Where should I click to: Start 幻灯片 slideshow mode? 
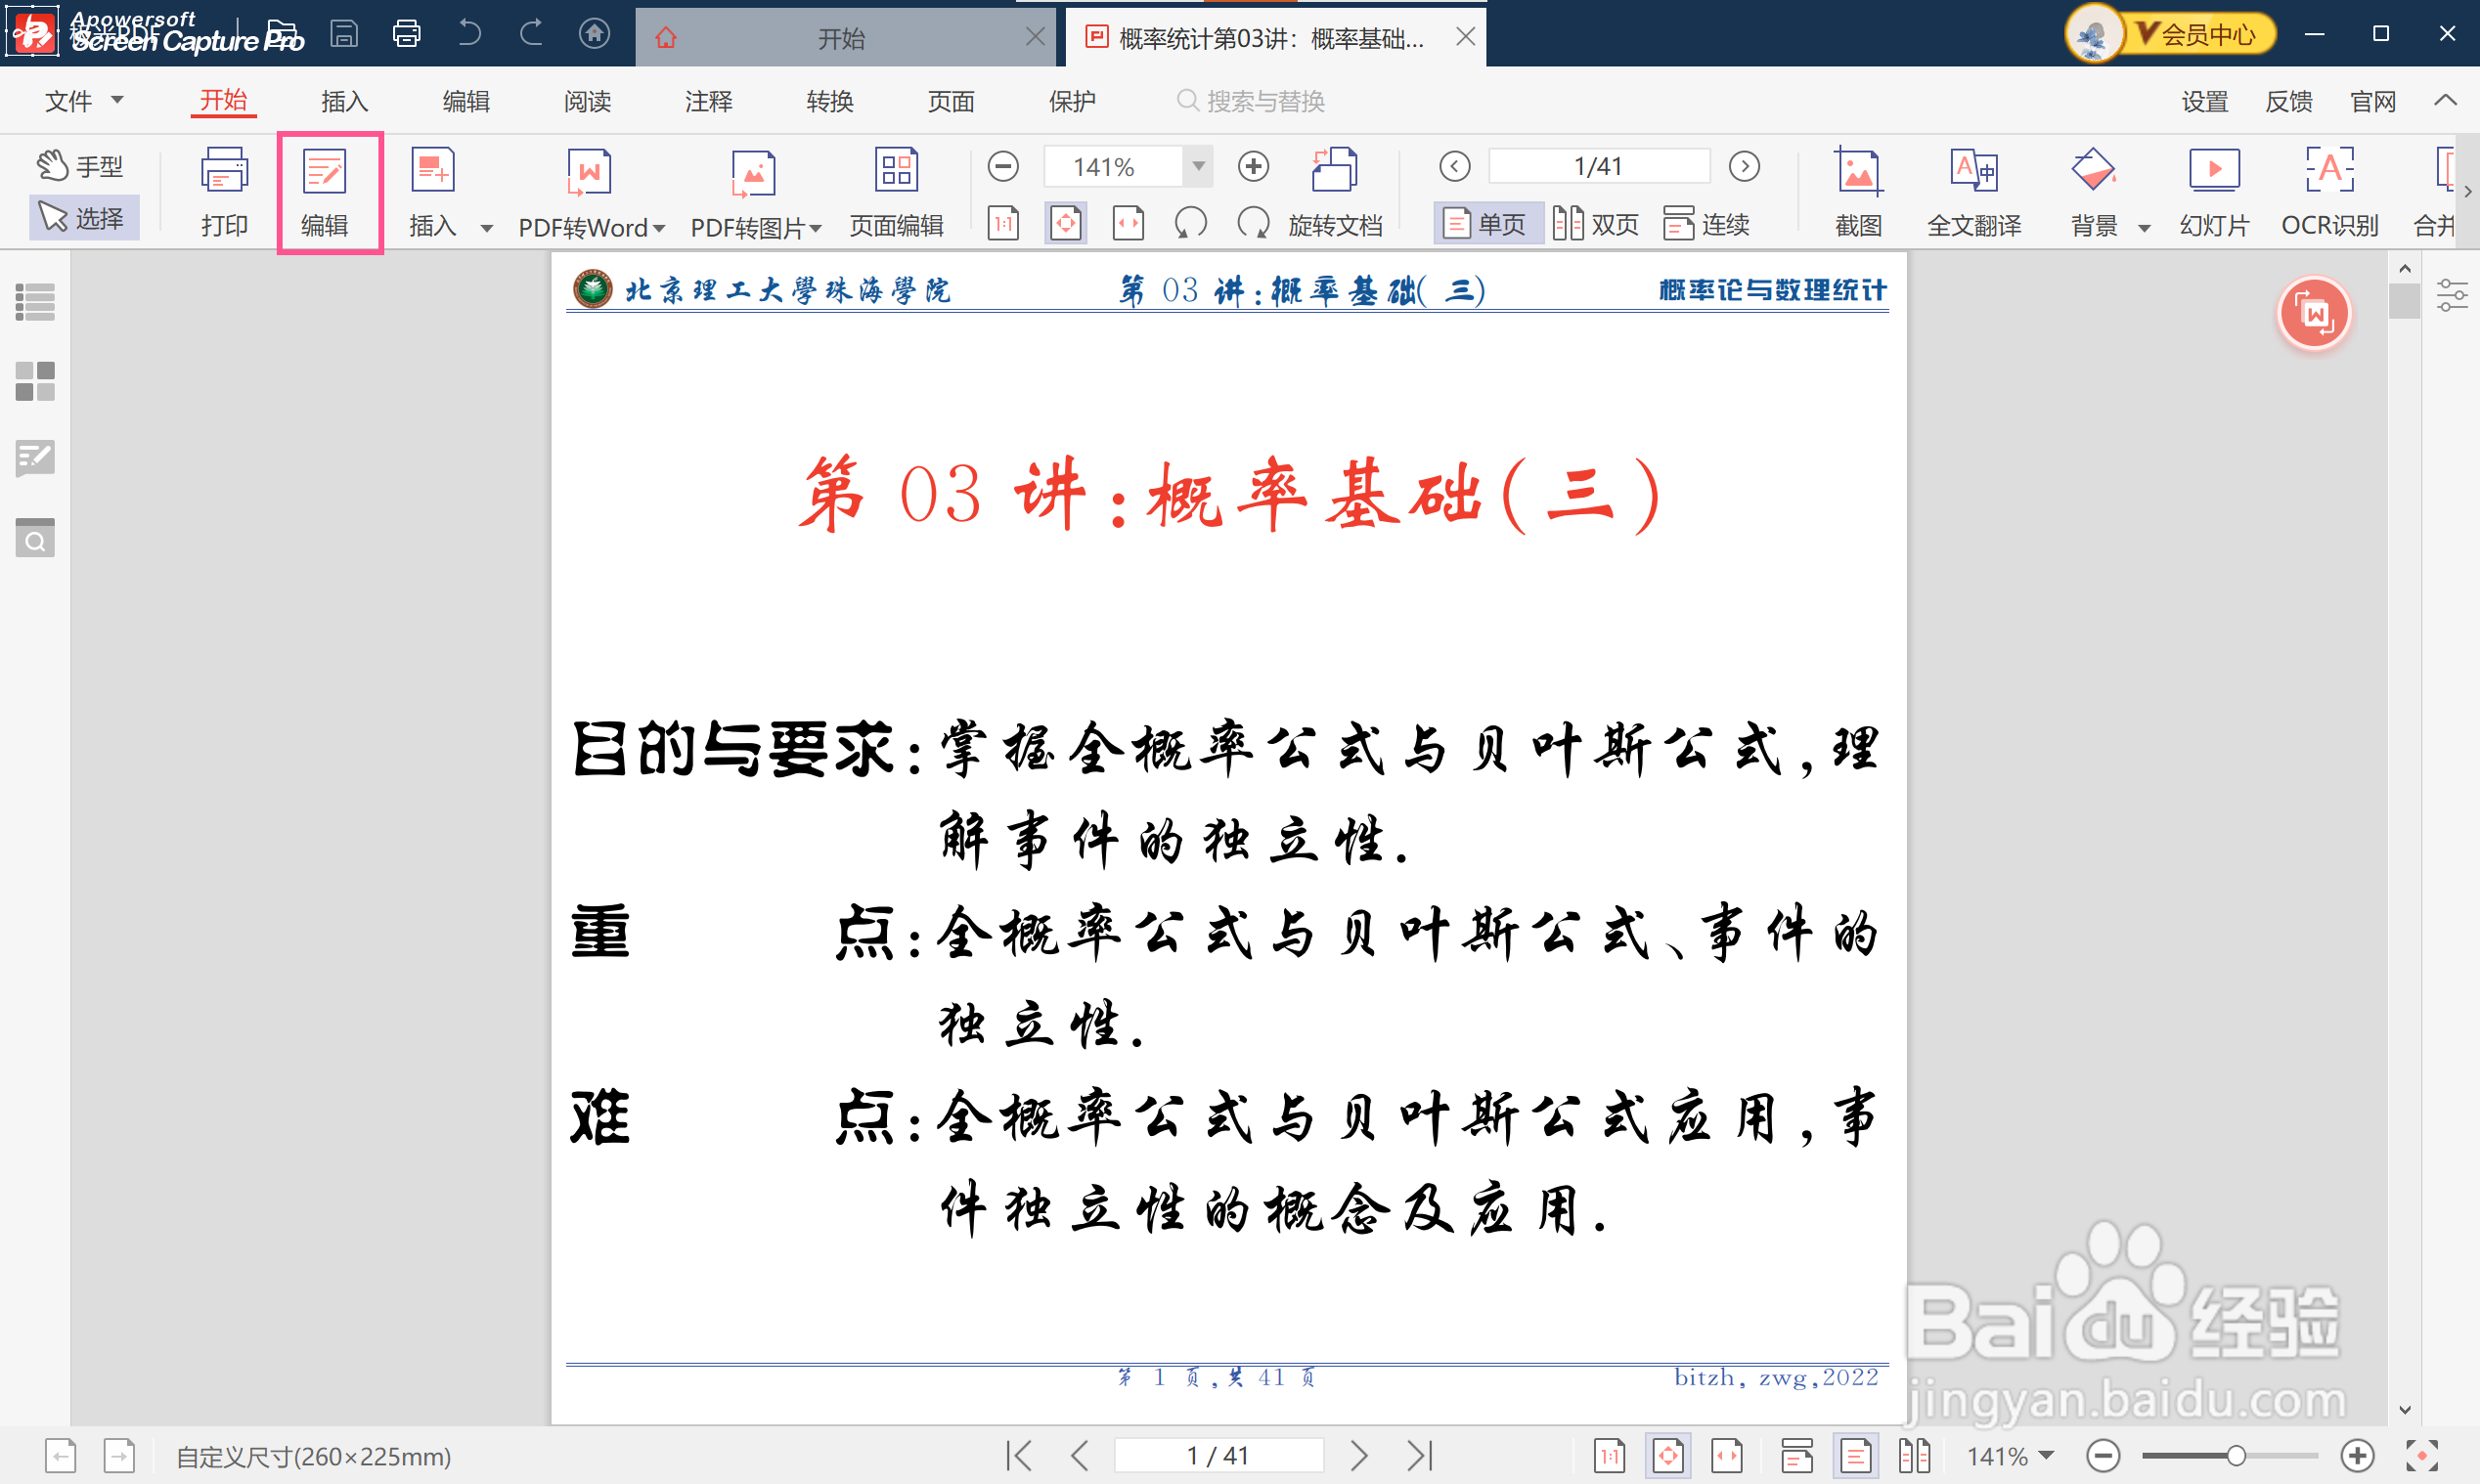[x=2213, y=190]
